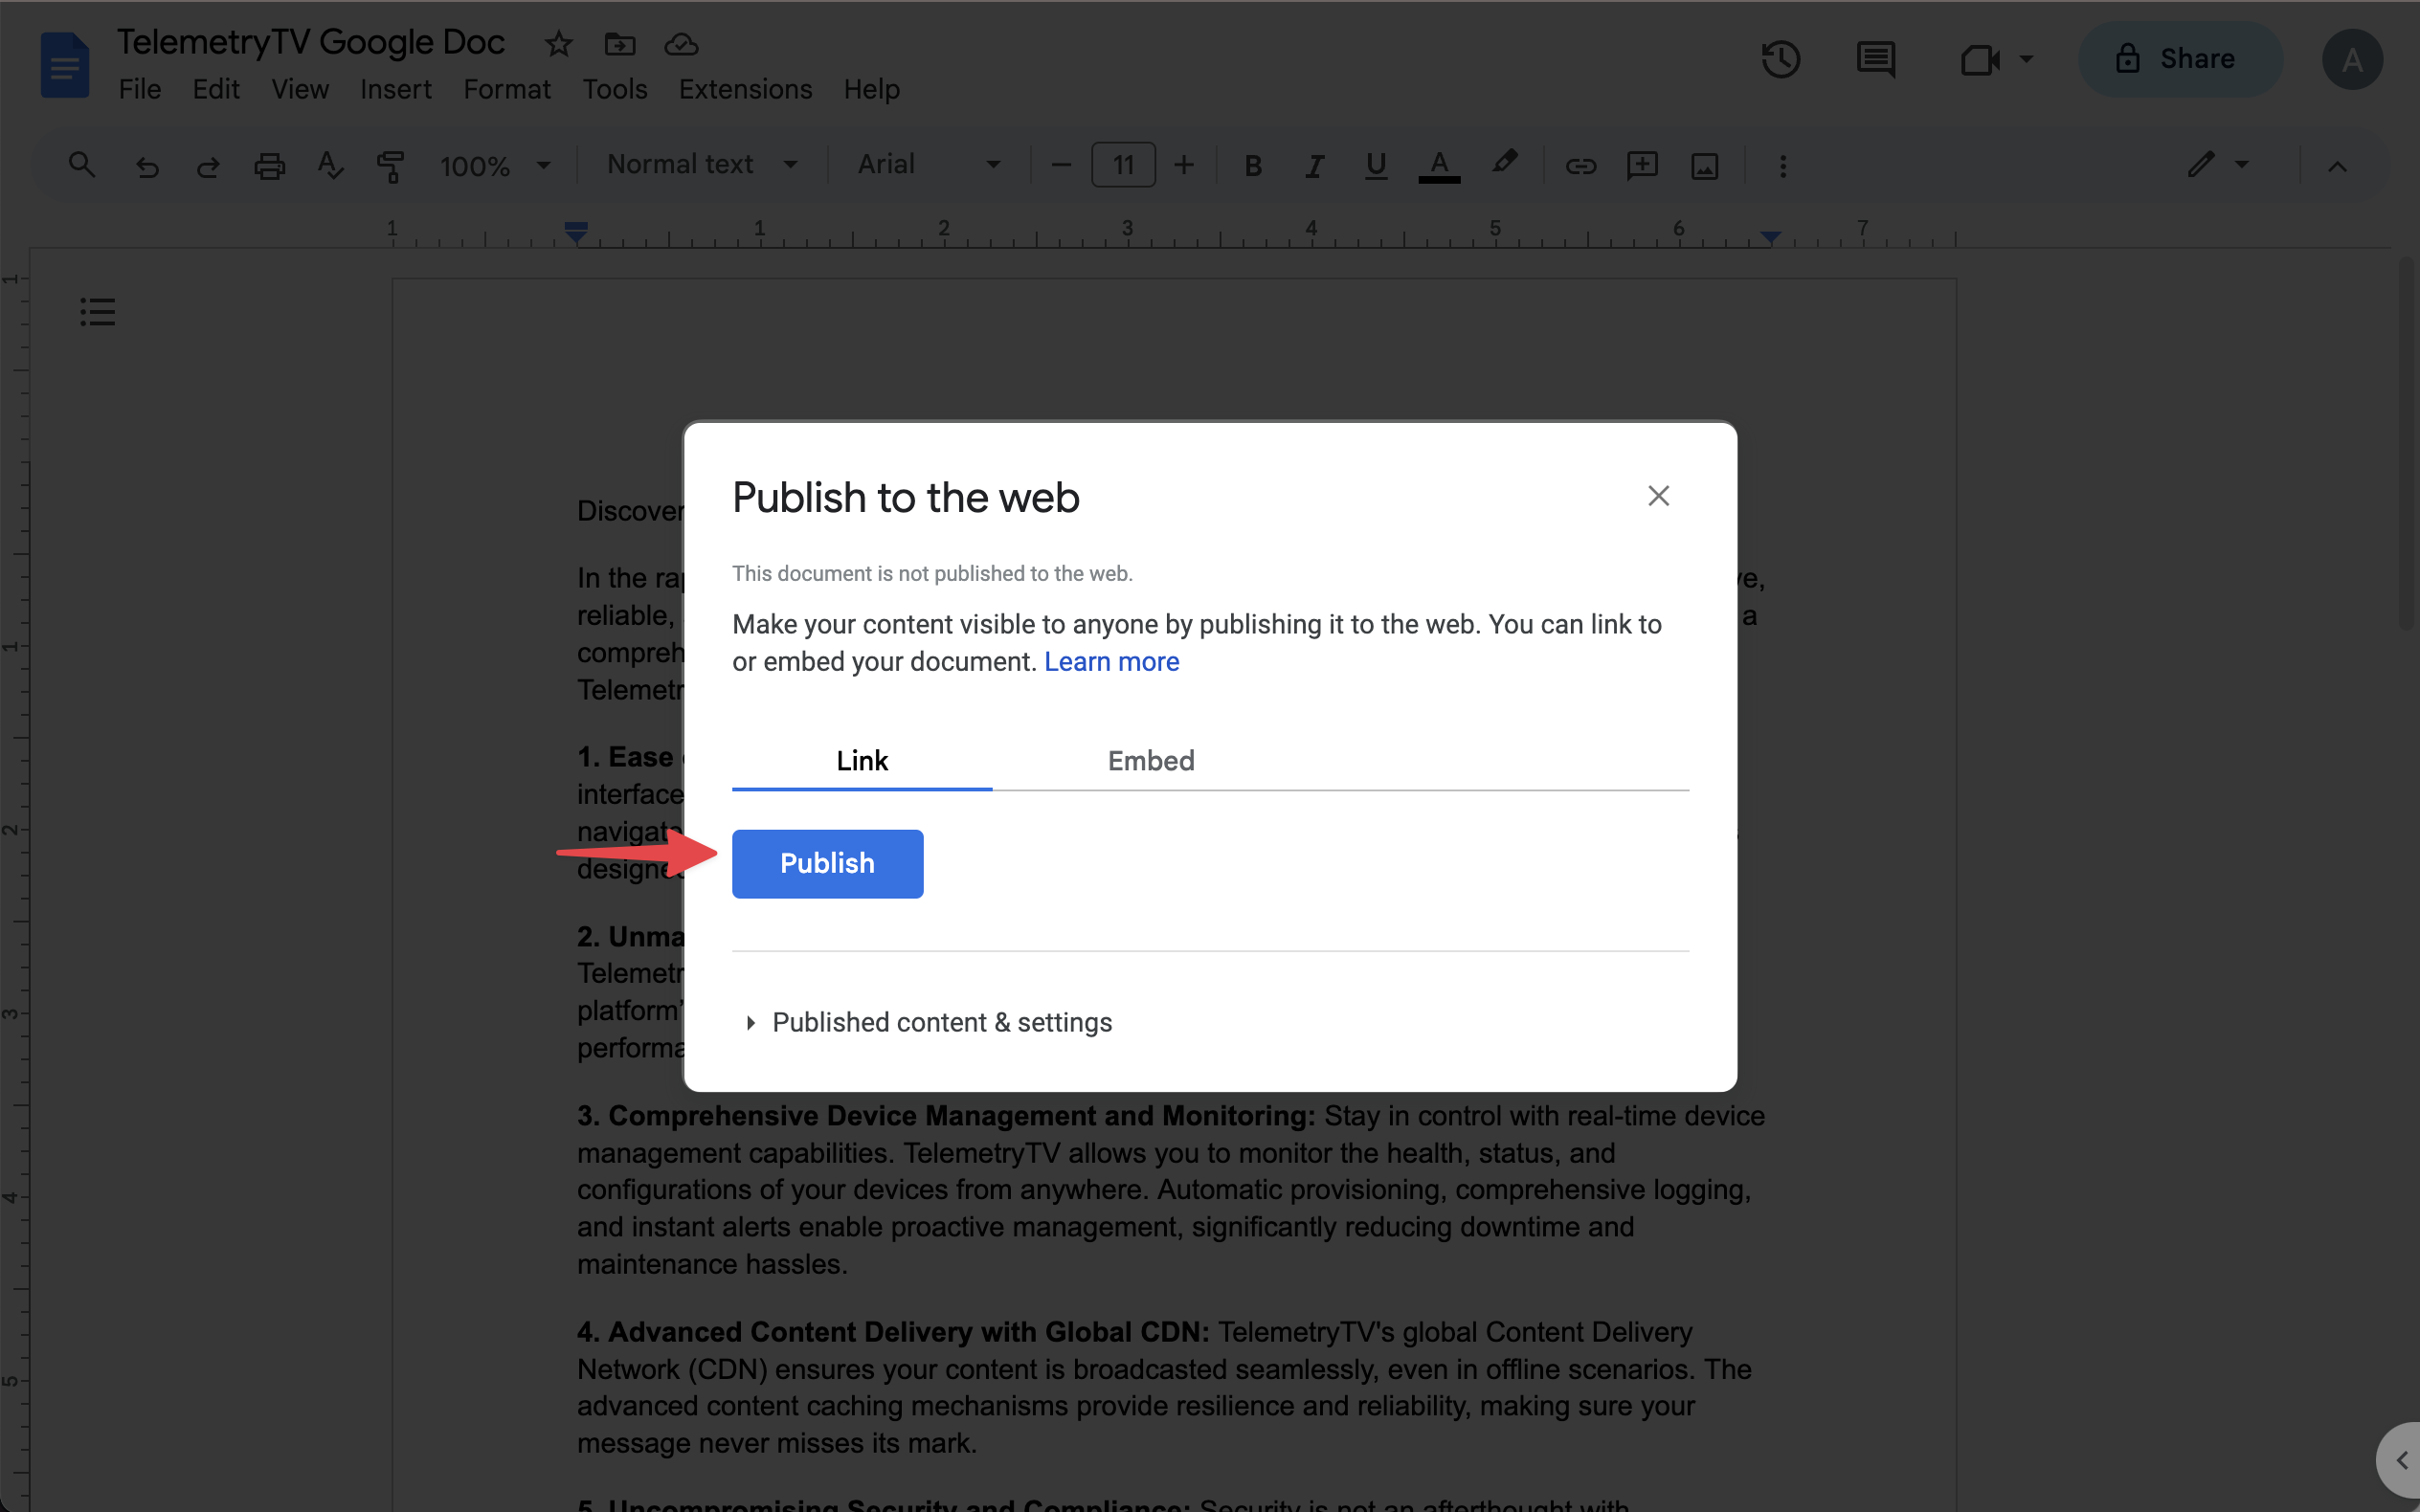The width and height of the screenshot is (2420, 1512).
Task: Expand Published content & settings
Action: [x=940, y=1022]
